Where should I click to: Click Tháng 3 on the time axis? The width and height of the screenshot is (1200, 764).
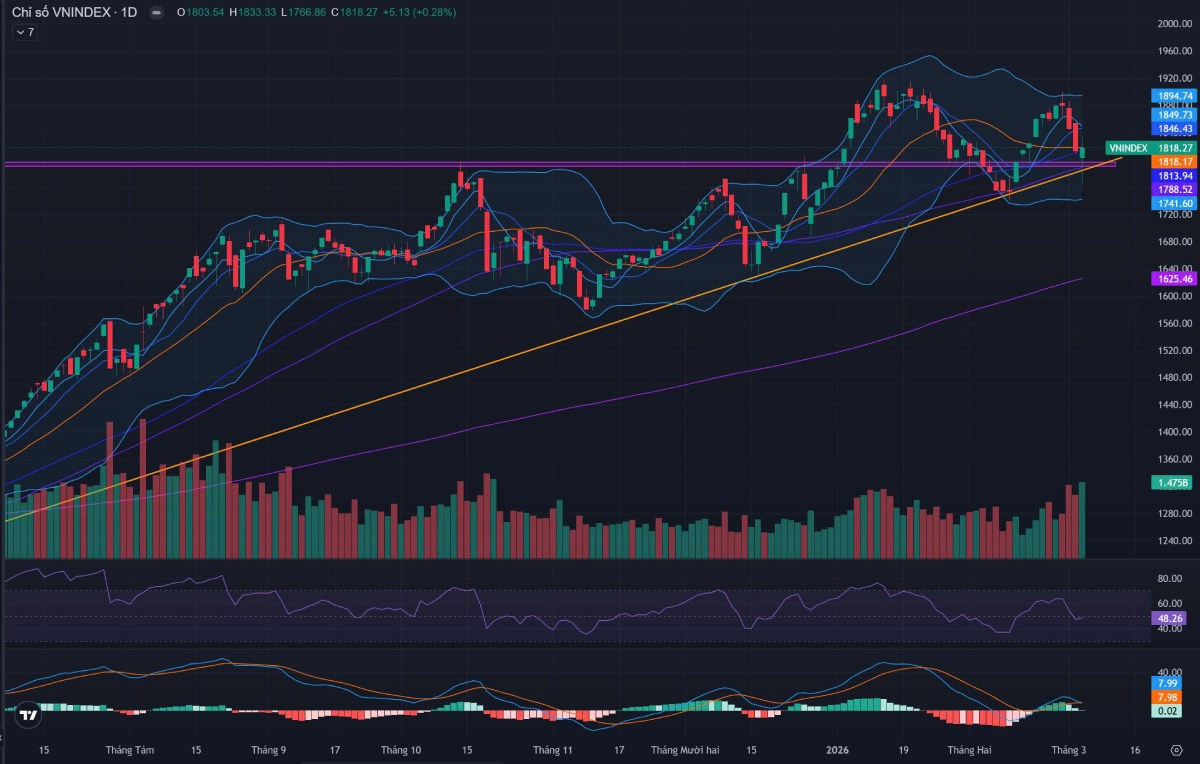(1069, 749)
